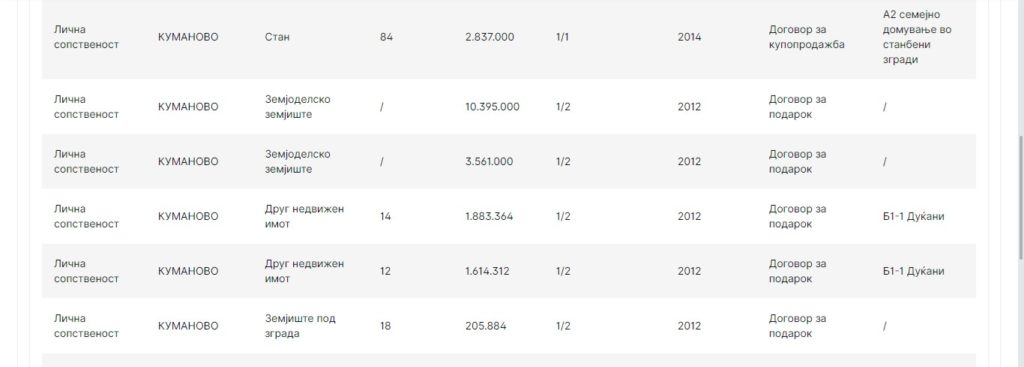Viewport: 1024px width, 367px height.
Task: Click 'Договор за купопродажба' cell
Action: click(x=807, y=37)
